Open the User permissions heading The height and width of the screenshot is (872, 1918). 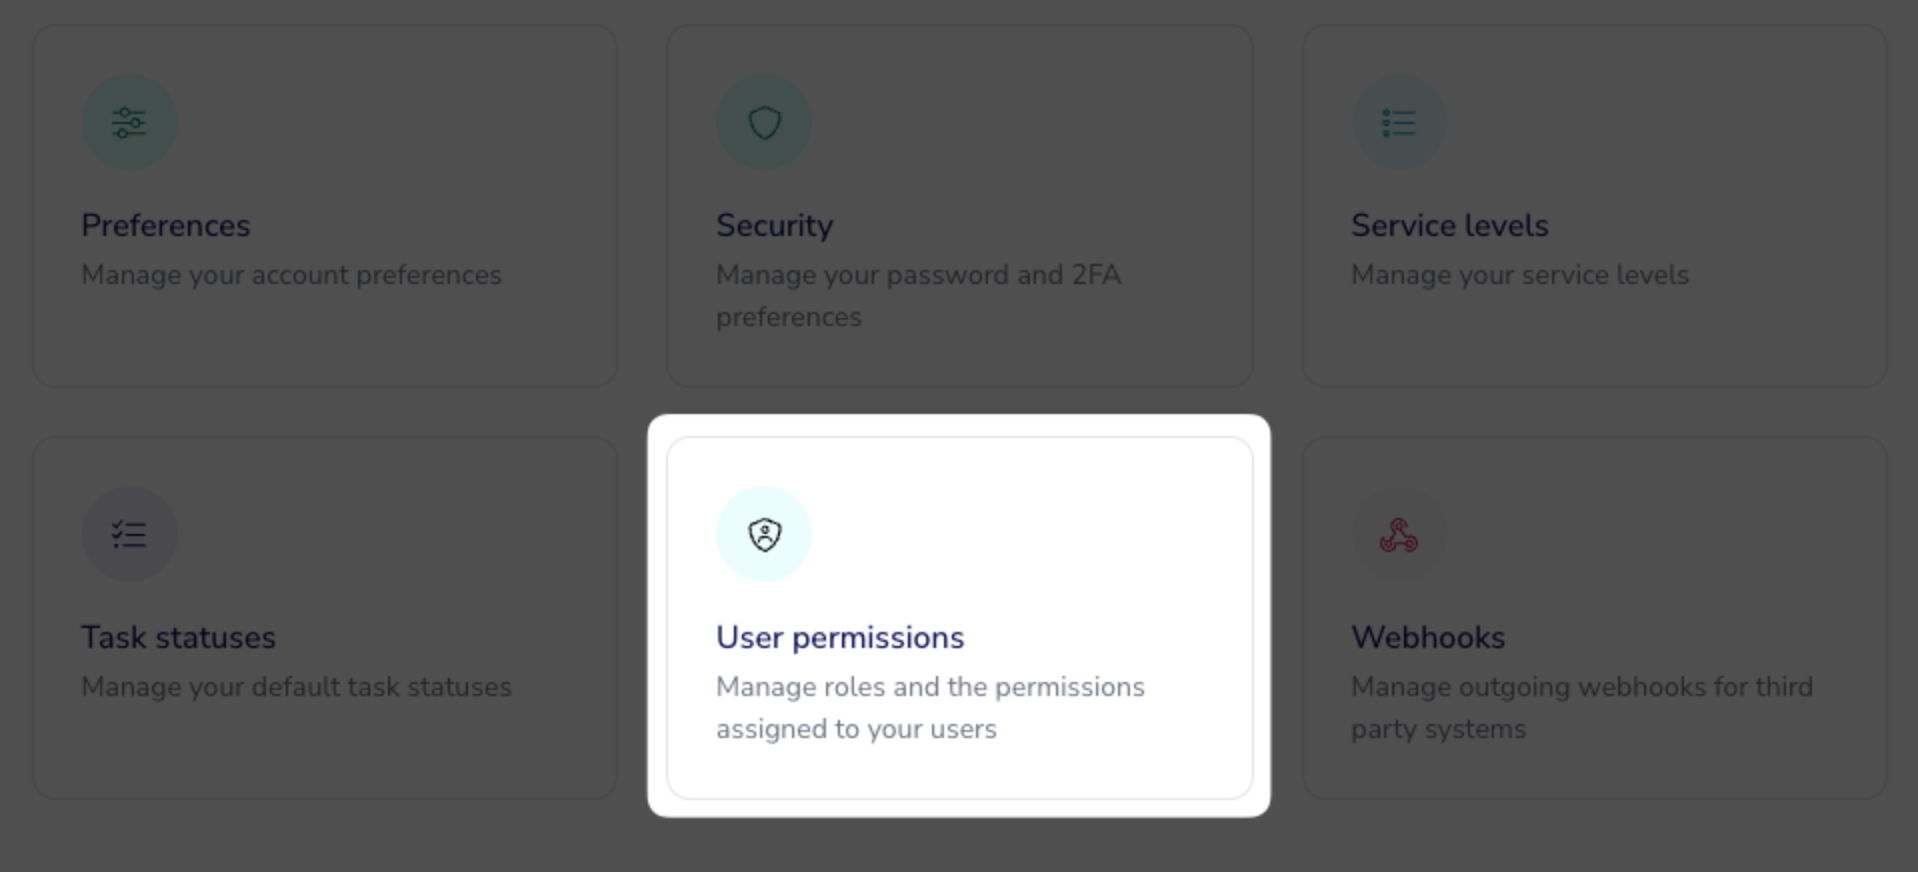tap(840, 638)
